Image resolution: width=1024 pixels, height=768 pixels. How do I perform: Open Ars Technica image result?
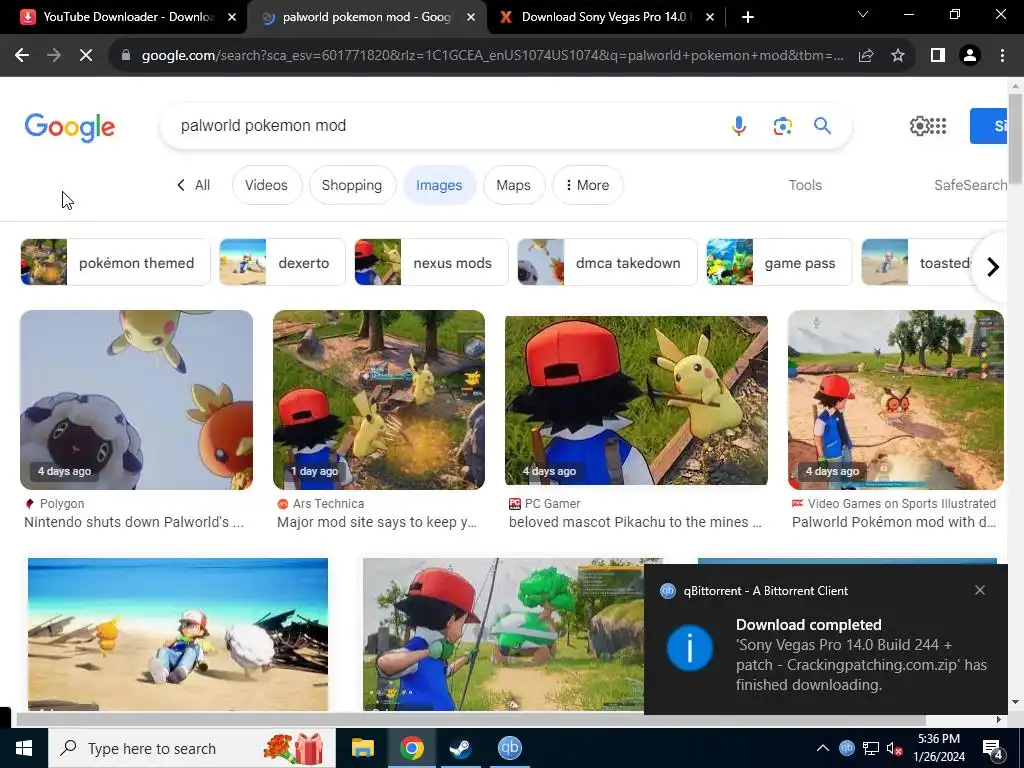click(x=379, y=400)
